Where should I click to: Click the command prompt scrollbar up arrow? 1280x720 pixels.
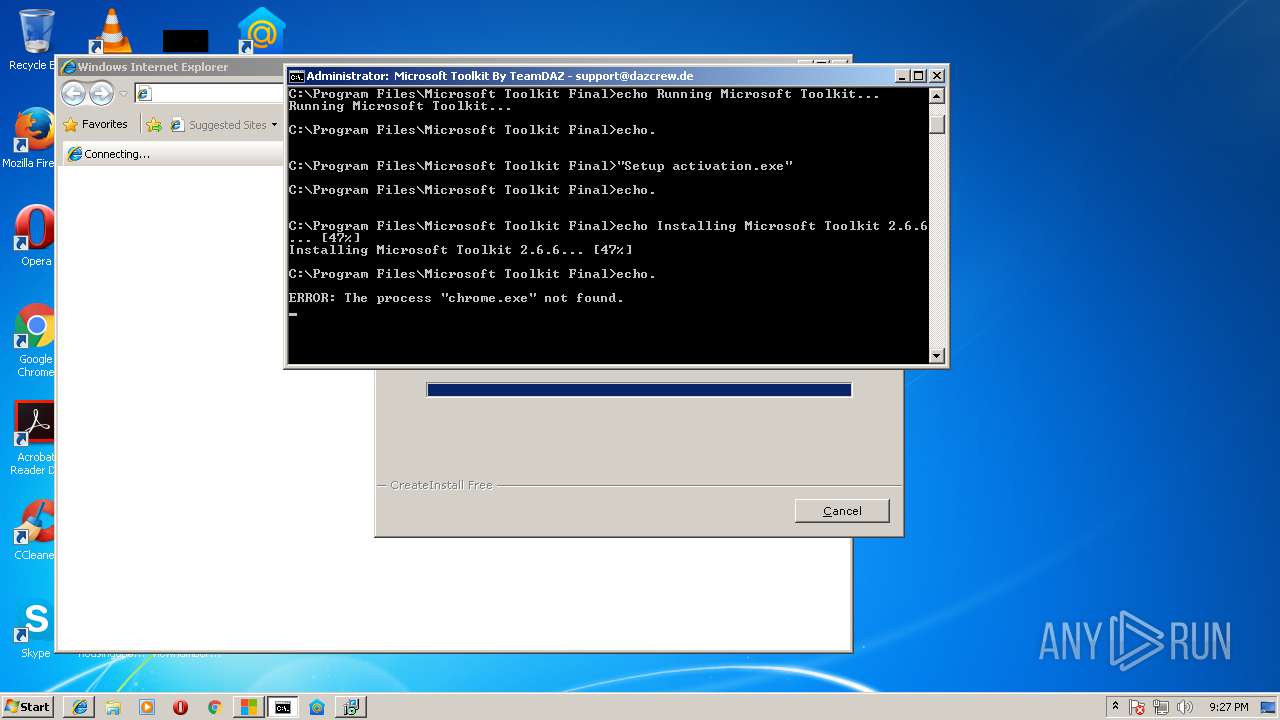(x=937, y=96)
